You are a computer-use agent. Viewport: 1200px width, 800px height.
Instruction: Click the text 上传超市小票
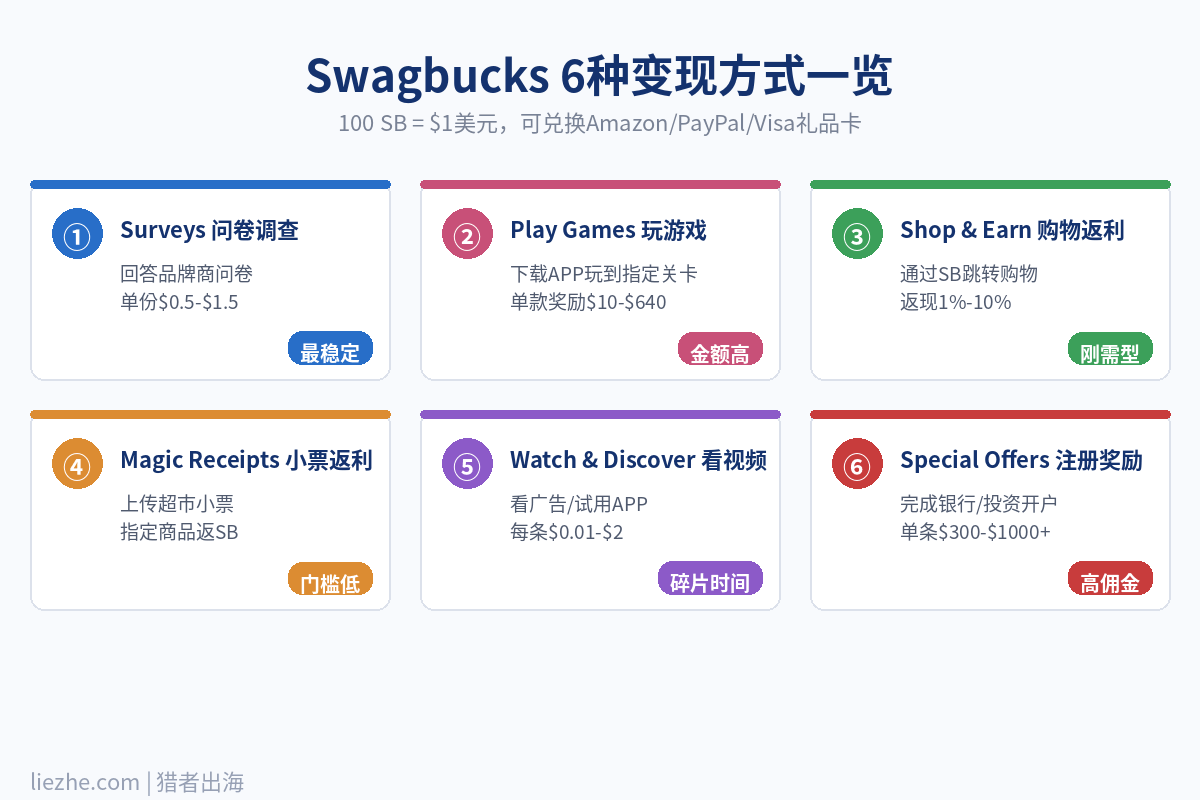point(177,504)
